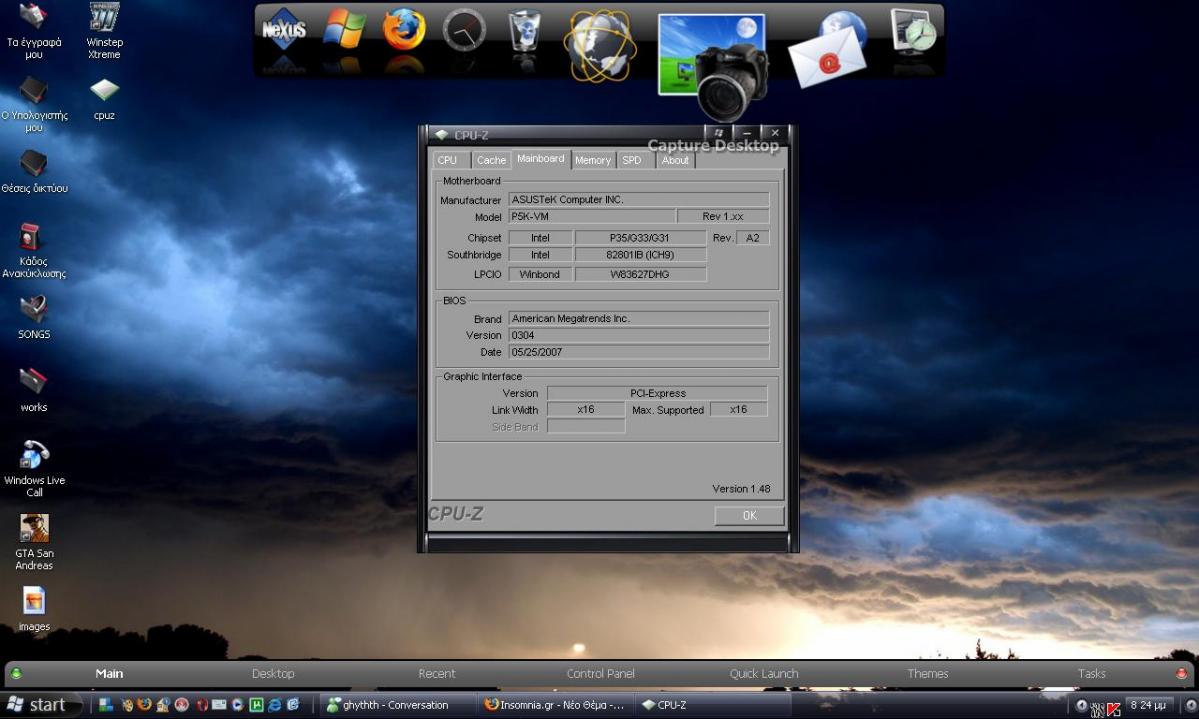The image size is (1199, 719).
Task: Select the Quick Launch shelf tab
Action: coord(764,673)
